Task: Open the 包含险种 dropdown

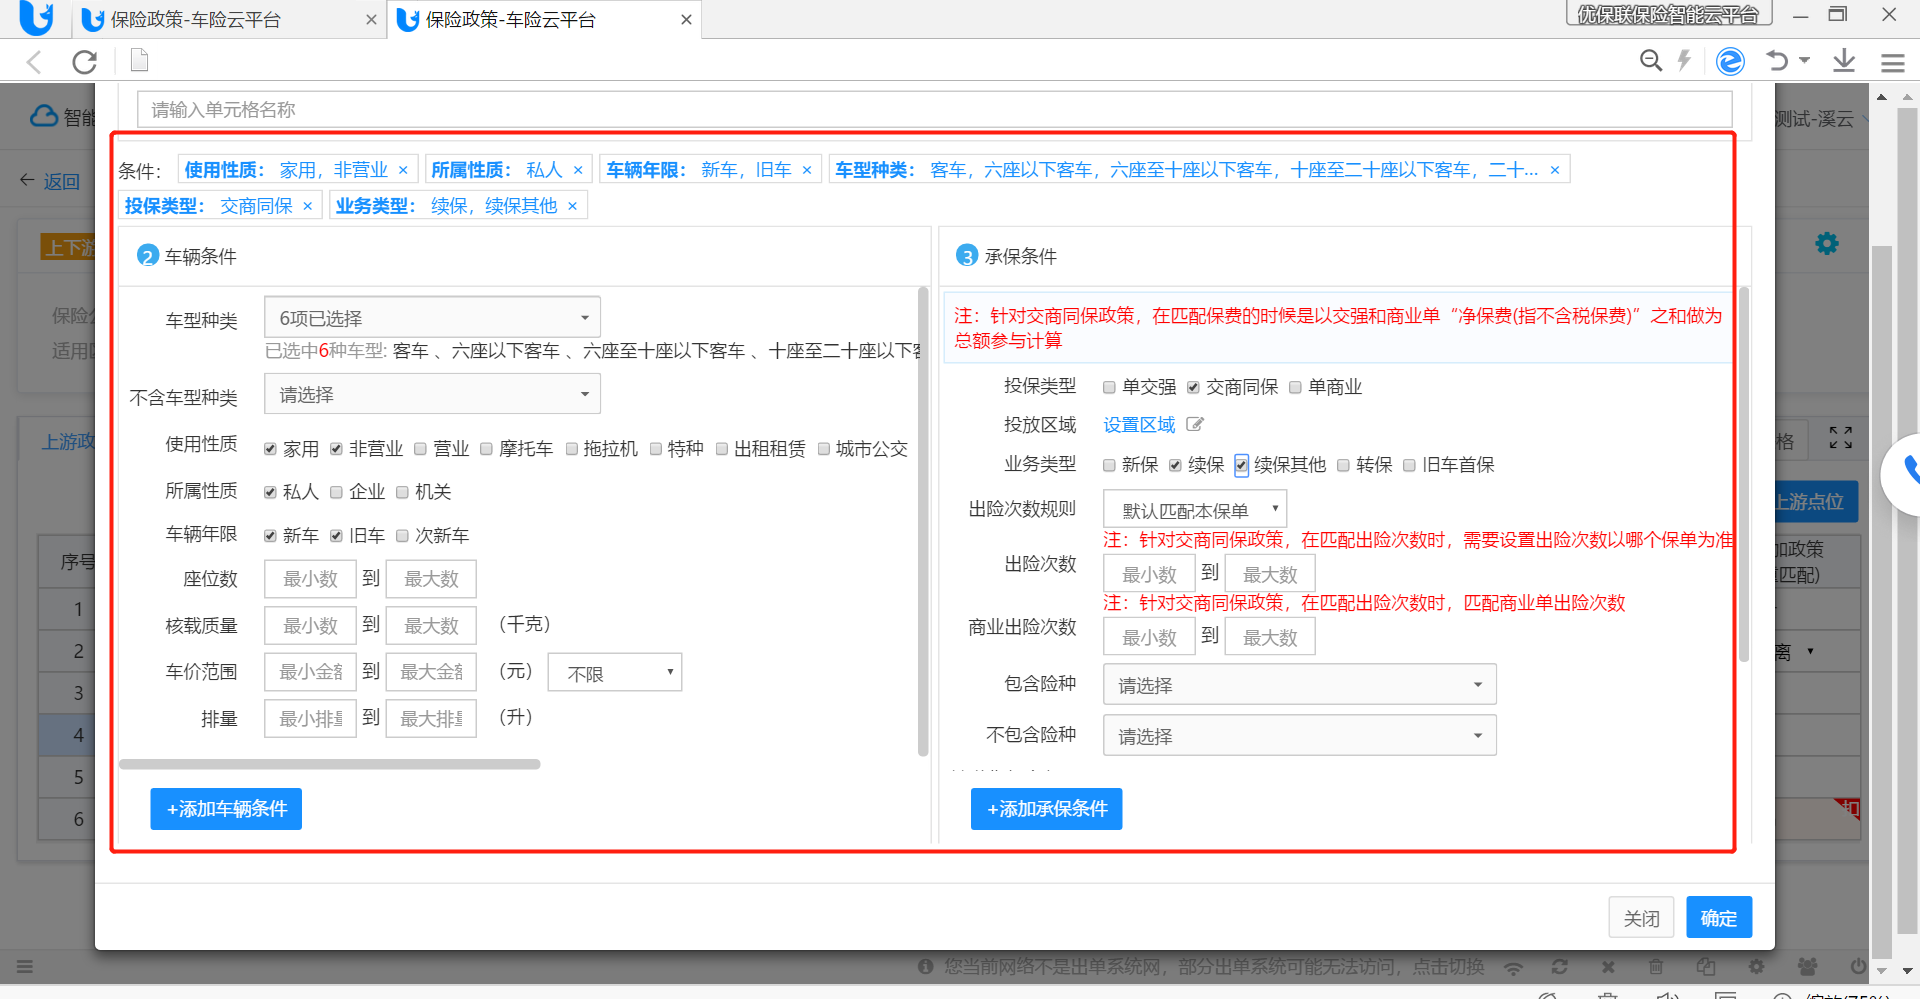Action: tap(1300, 685)
